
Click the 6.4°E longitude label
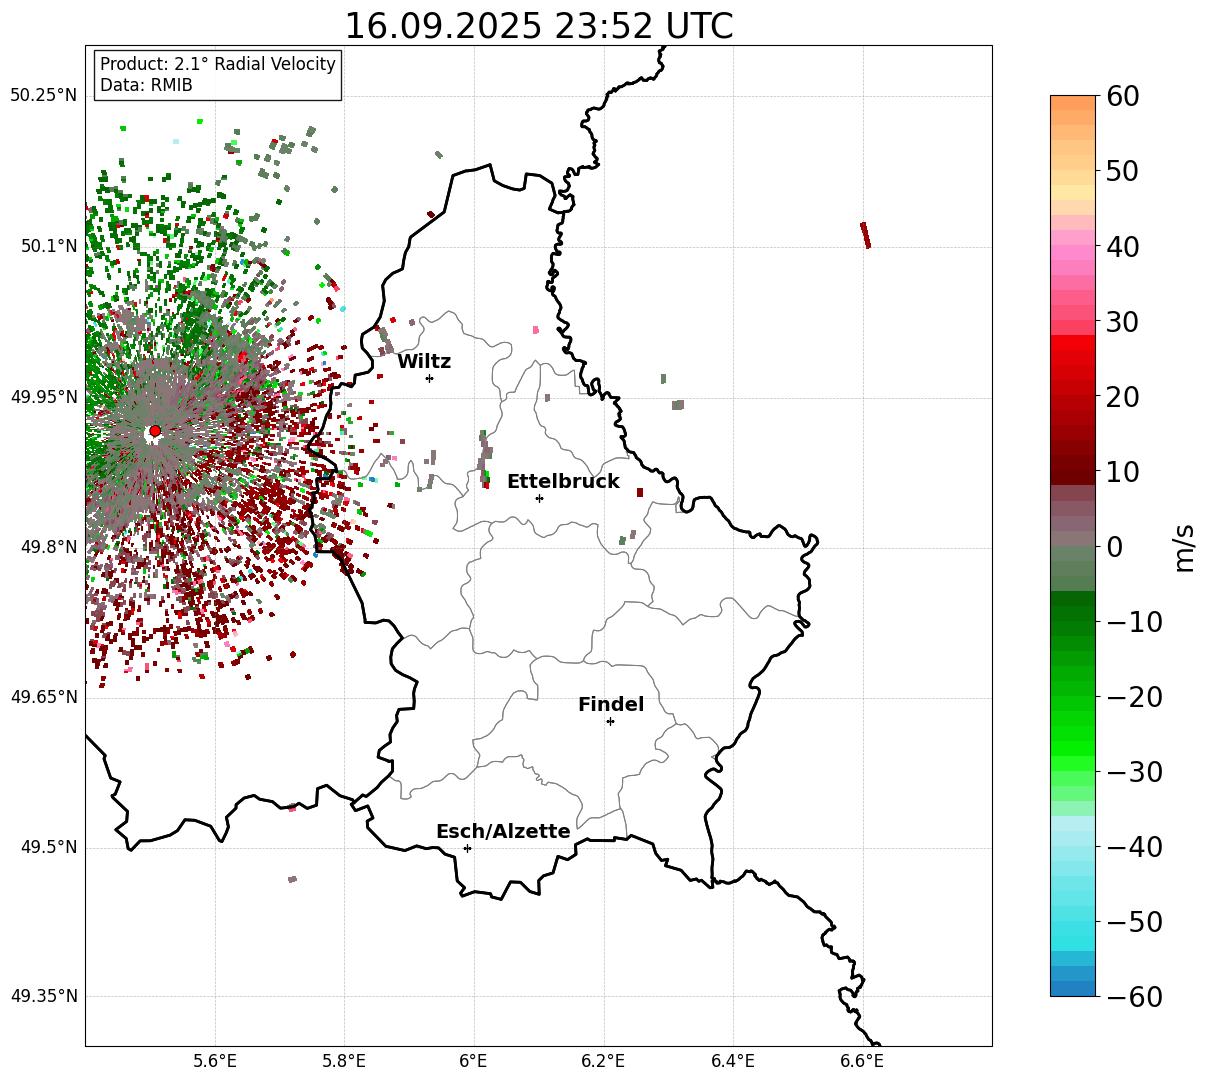click(732, 1060)
